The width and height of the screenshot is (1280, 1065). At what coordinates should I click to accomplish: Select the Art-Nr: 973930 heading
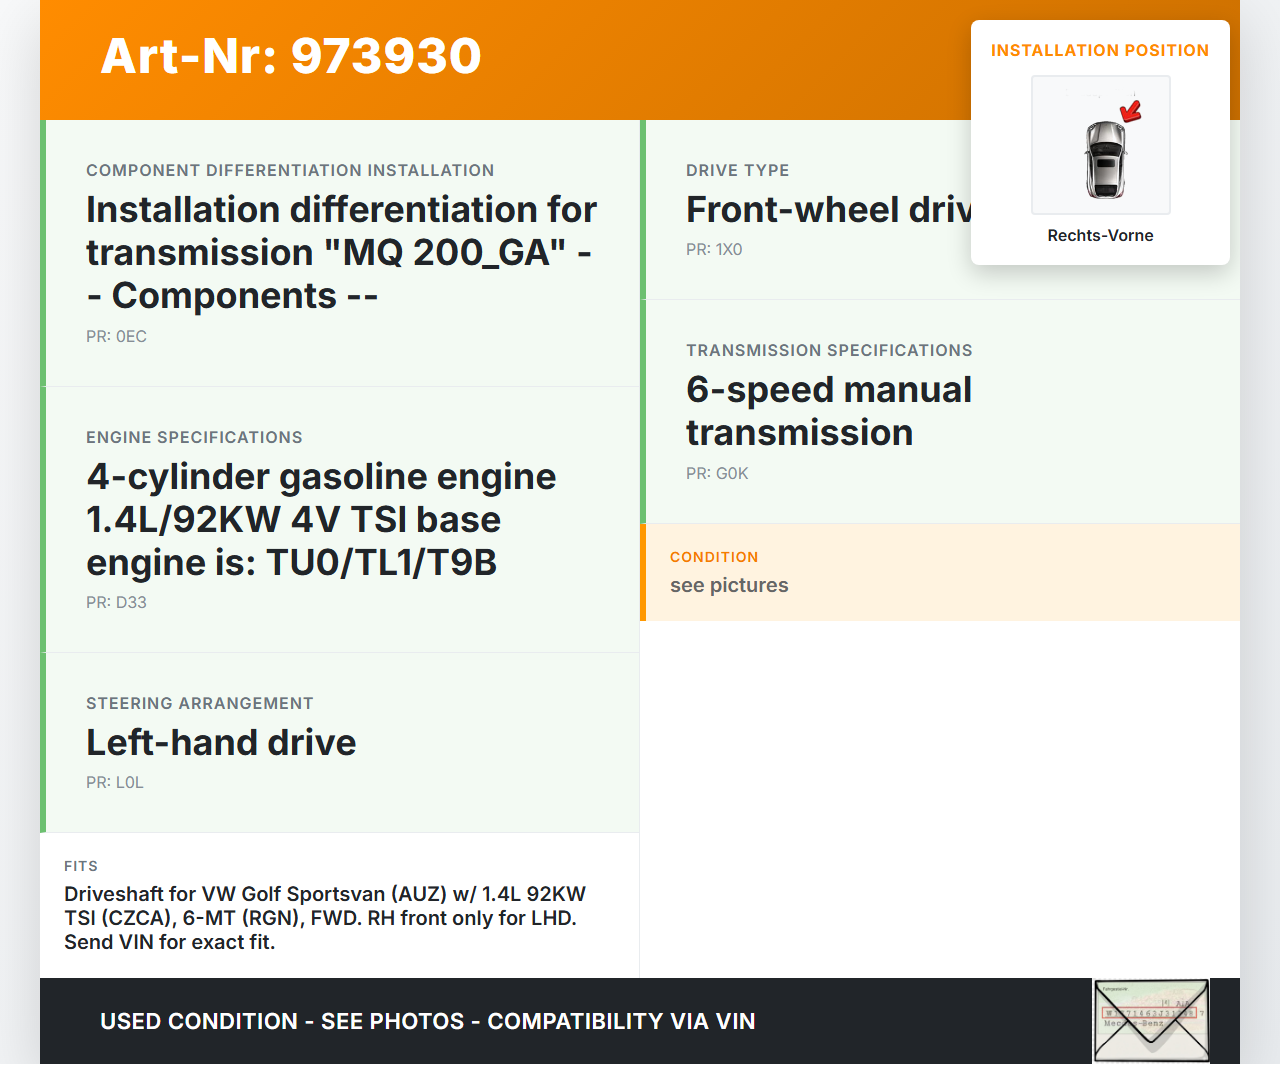coord(291,56)
